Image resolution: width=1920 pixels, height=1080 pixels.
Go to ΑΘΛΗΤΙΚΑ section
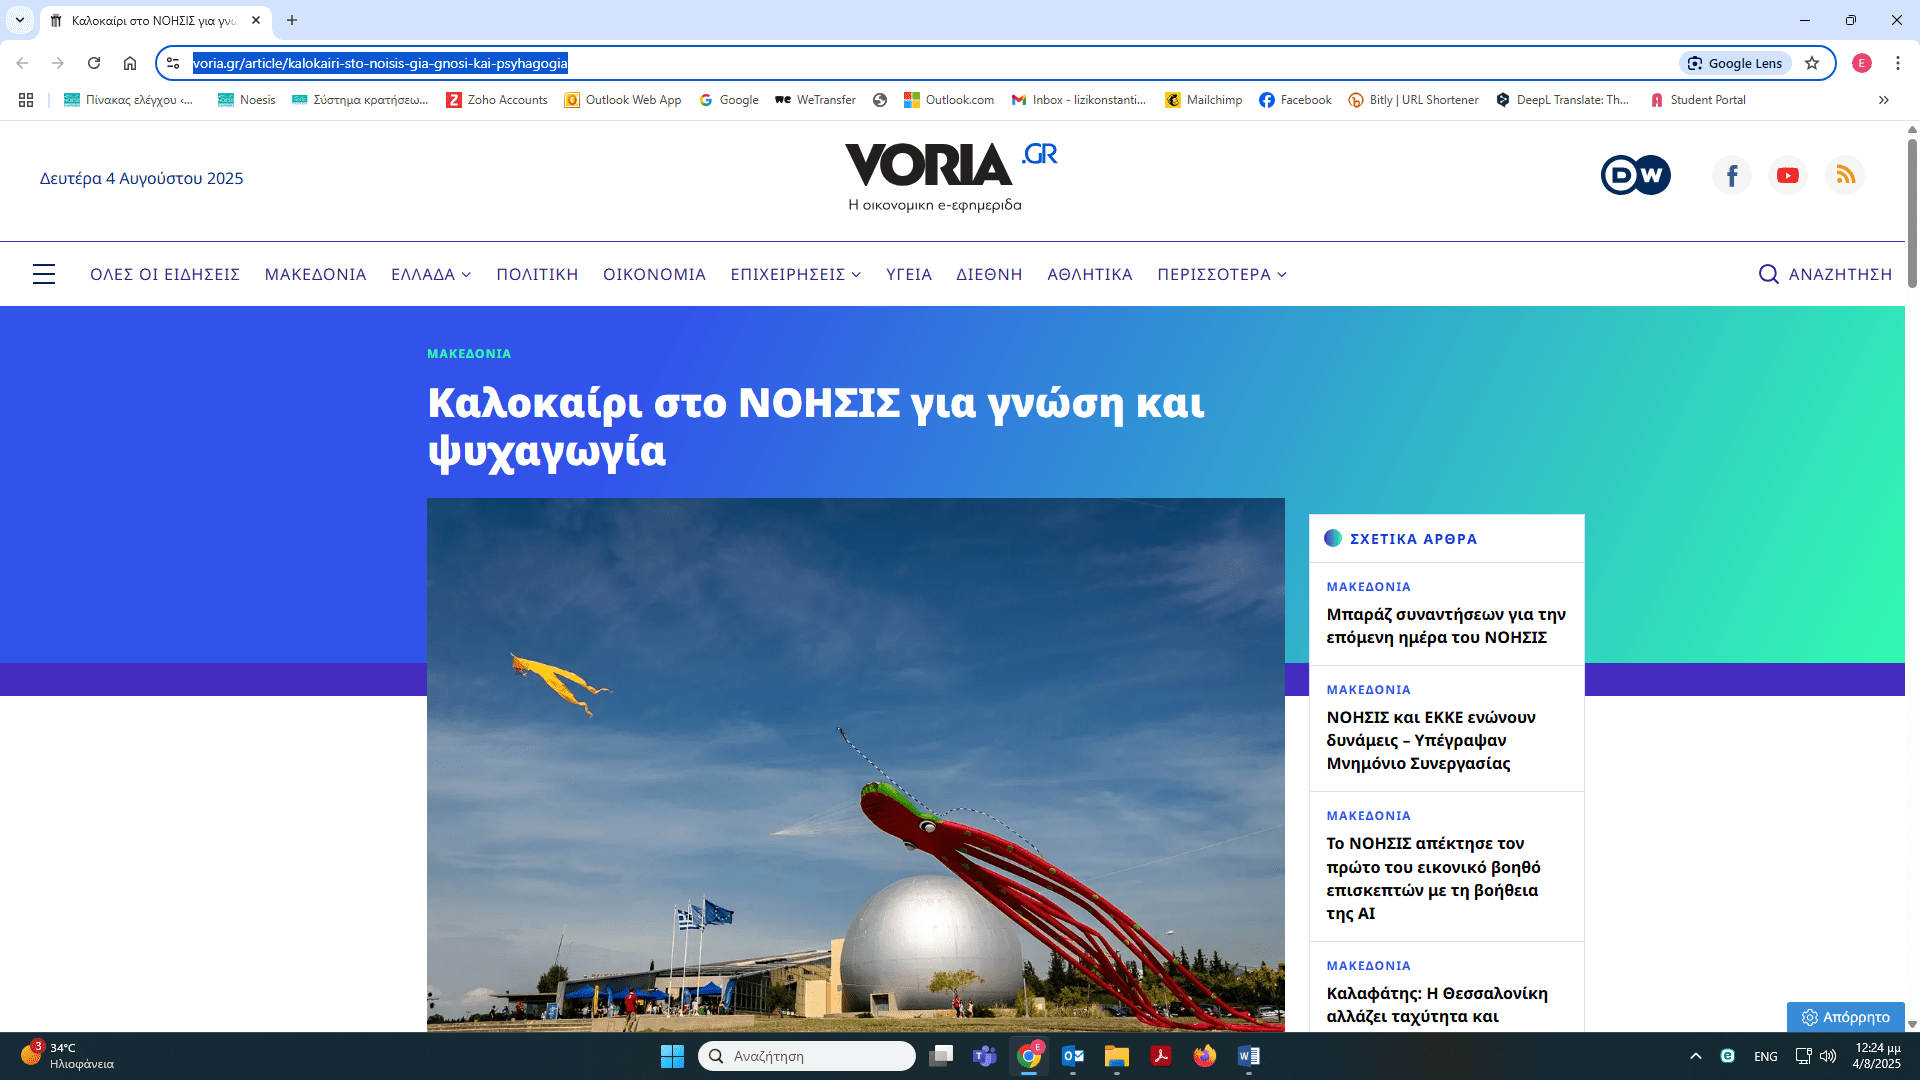point(1089,274)
